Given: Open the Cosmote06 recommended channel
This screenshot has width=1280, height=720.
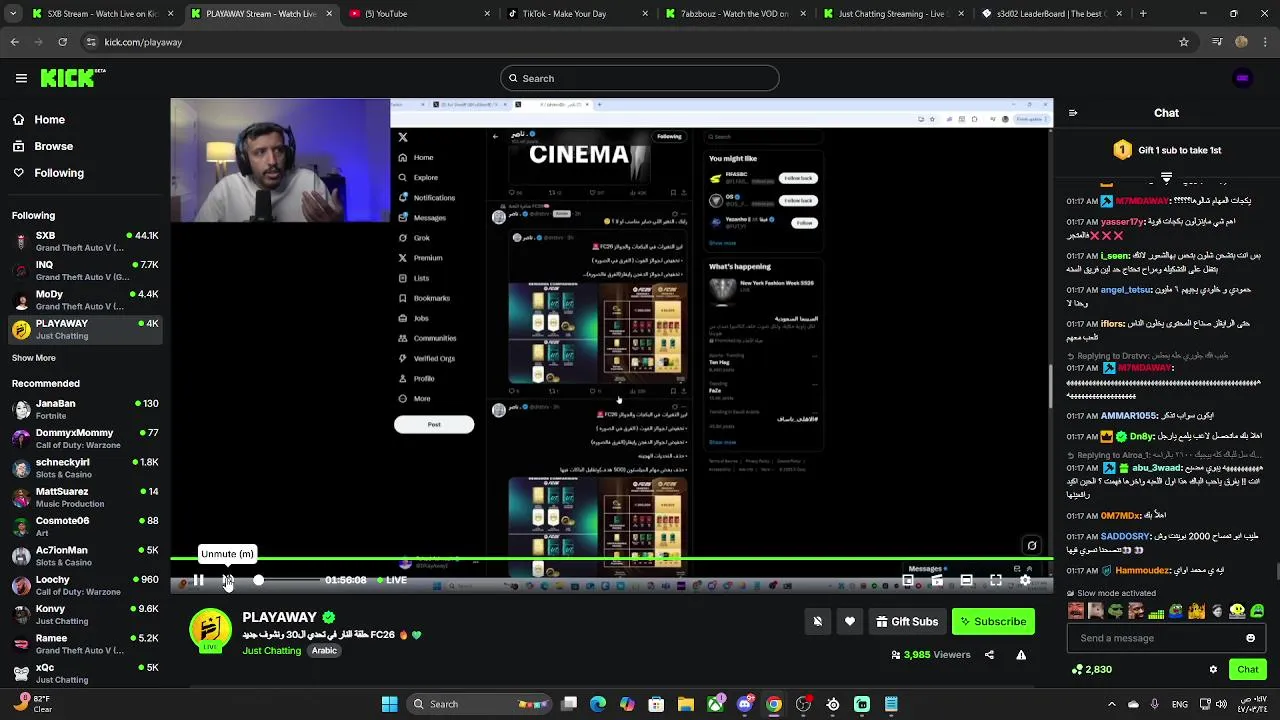Looking at the screenshot, I should click(x=85, y=526).
